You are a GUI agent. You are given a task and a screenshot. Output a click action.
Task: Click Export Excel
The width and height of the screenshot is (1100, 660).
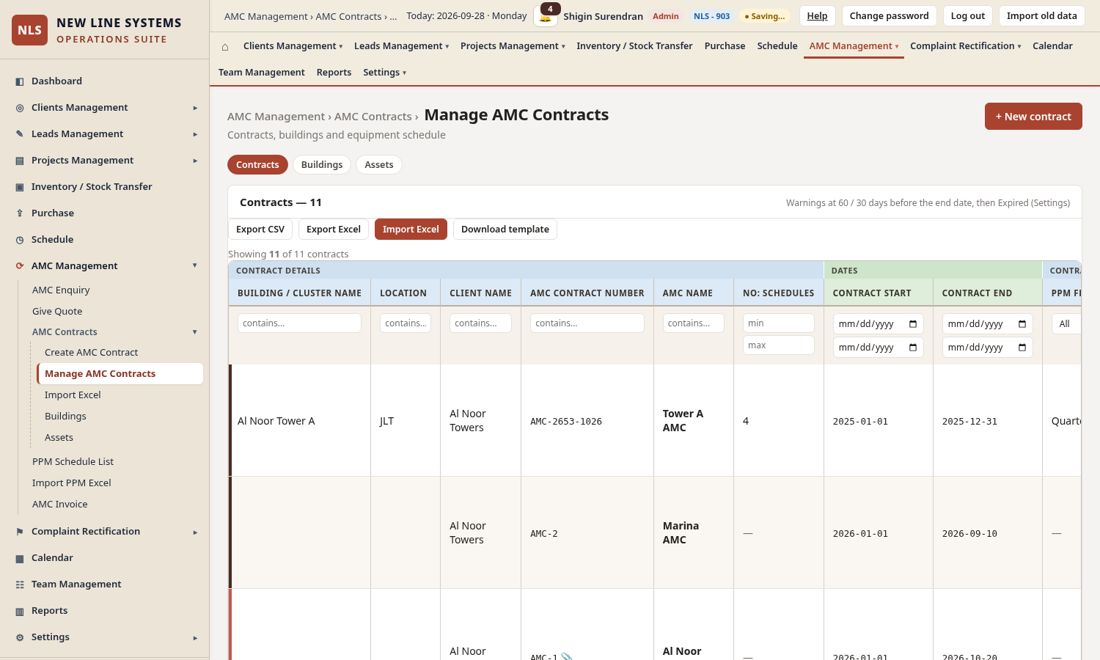pyautogui.click(x=333, y=229)
